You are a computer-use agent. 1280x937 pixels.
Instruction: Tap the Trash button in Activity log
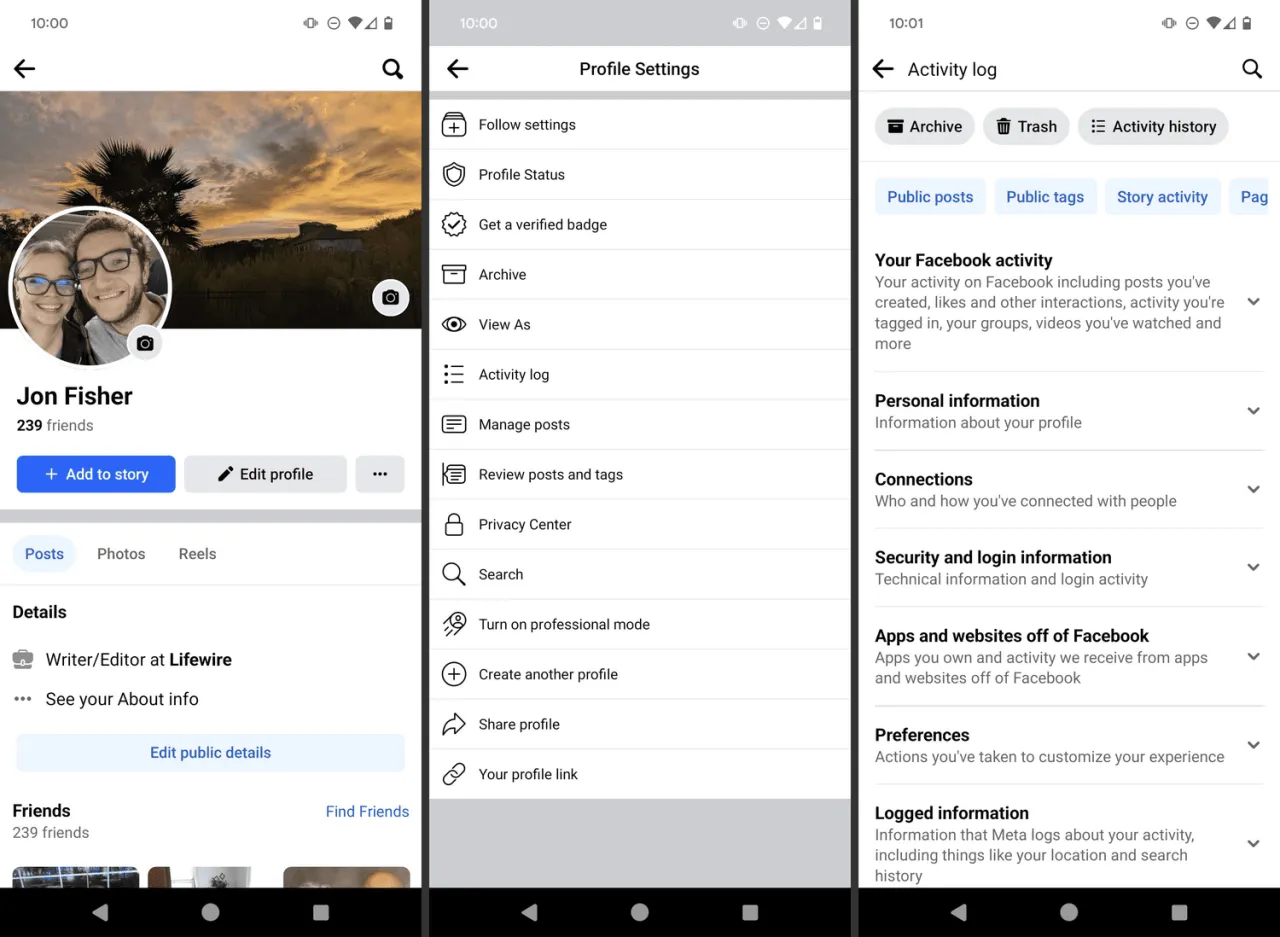coord(1026,126)
